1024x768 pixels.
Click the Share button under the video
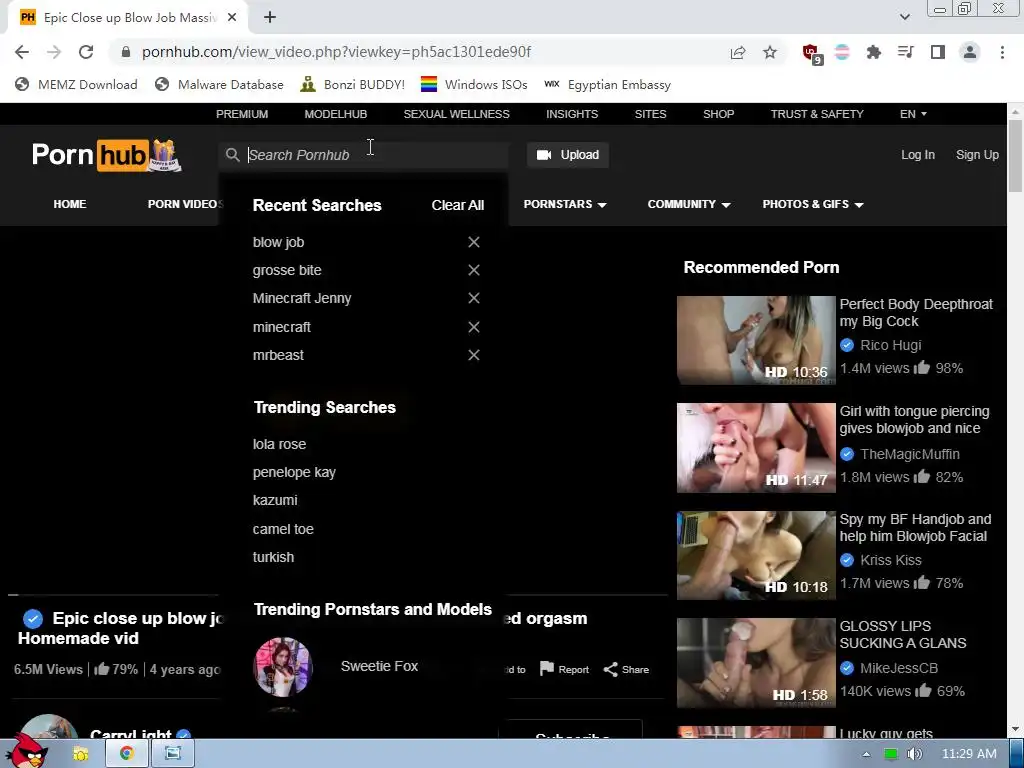coord(626,669)
